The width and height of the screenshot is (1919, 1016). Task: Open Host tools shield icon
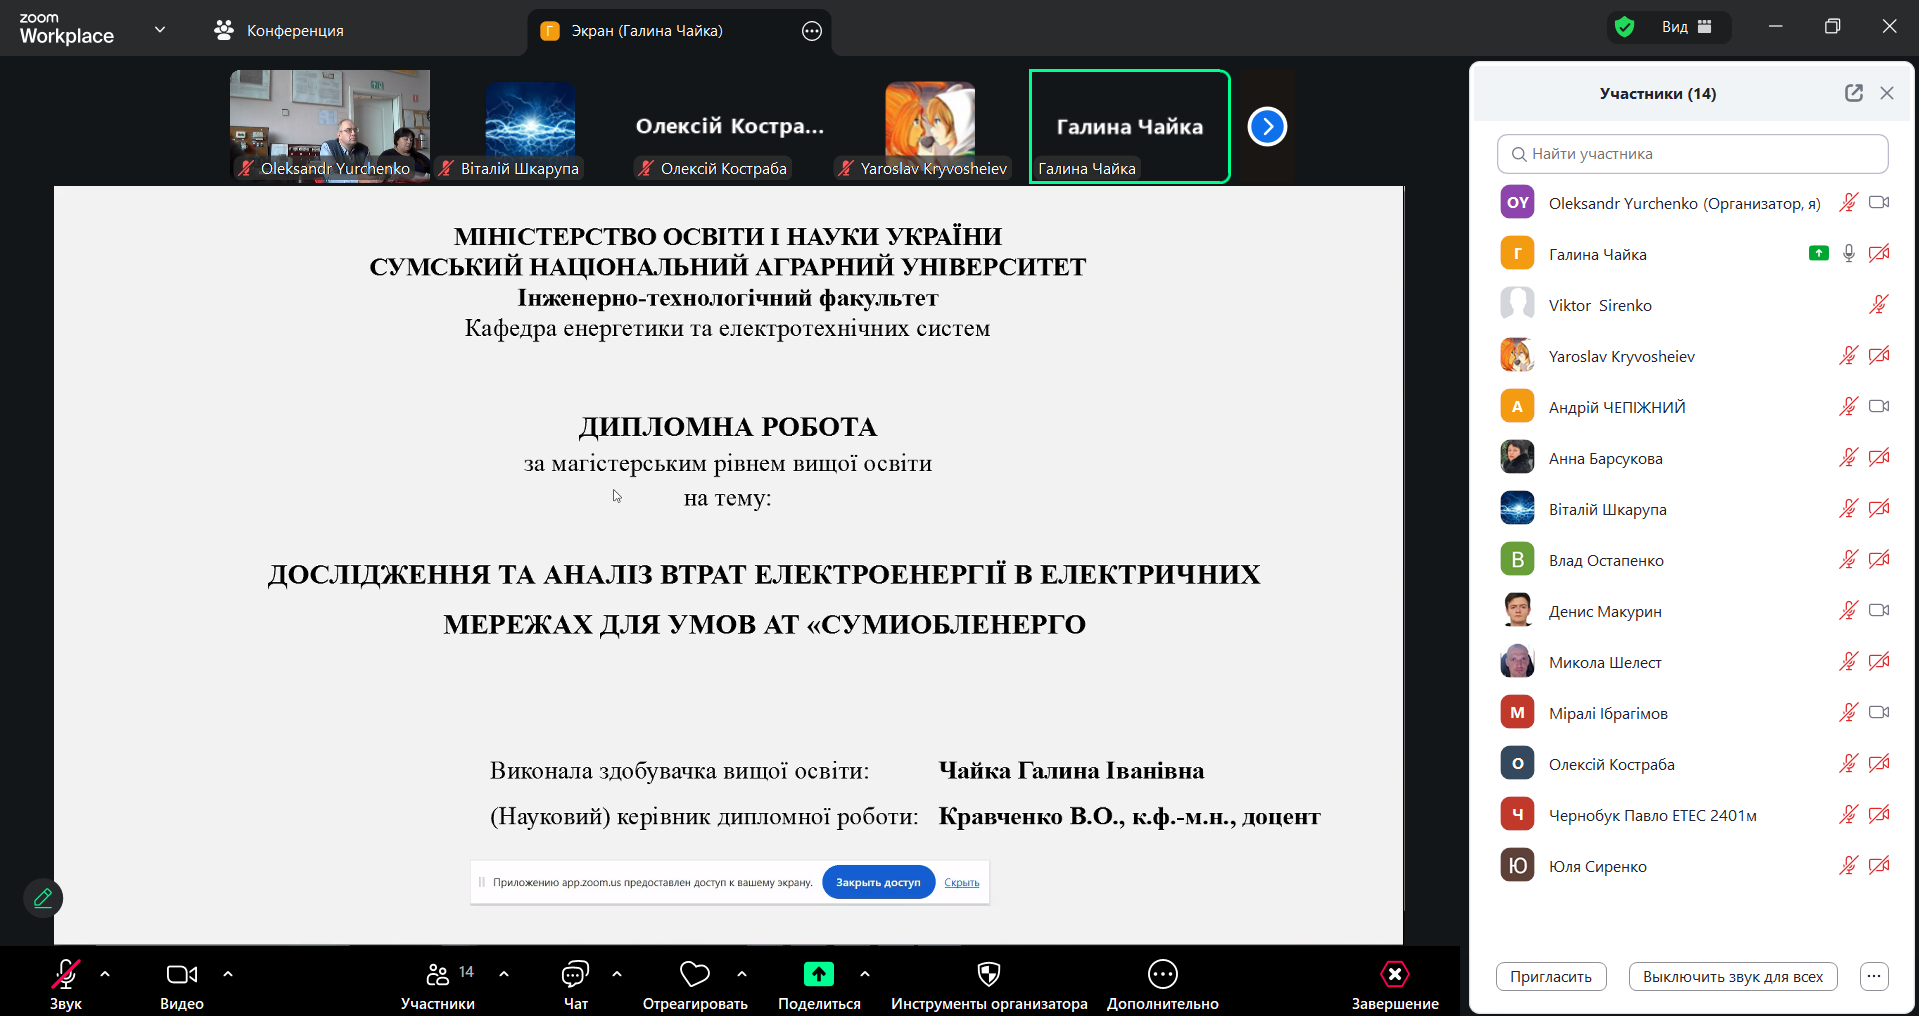(988, 975)
